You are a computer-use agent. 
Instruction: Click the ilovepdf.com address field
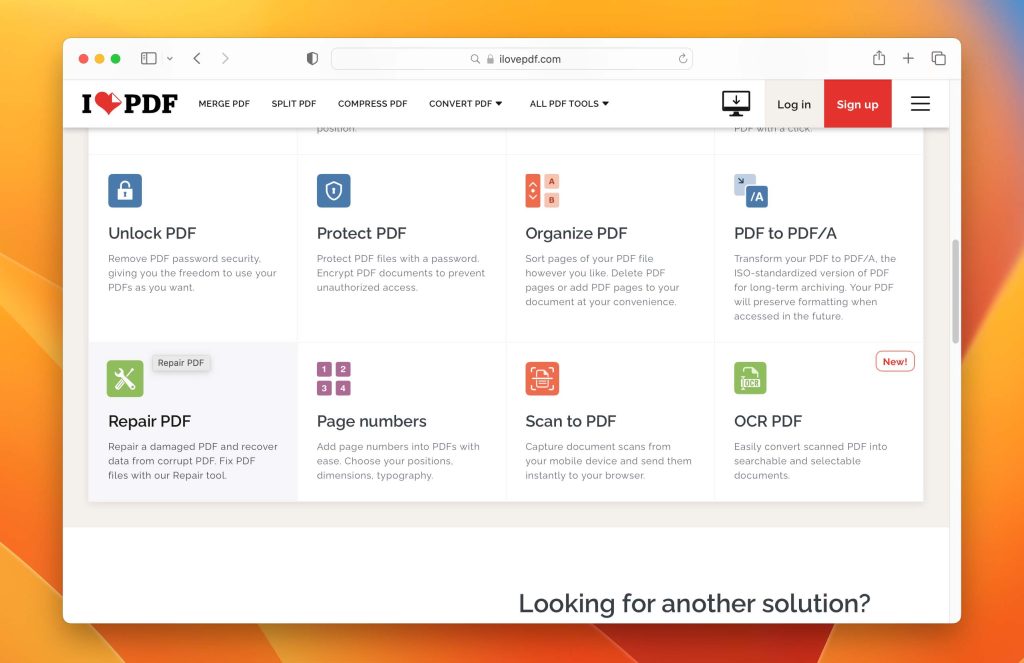coord(511,59)
